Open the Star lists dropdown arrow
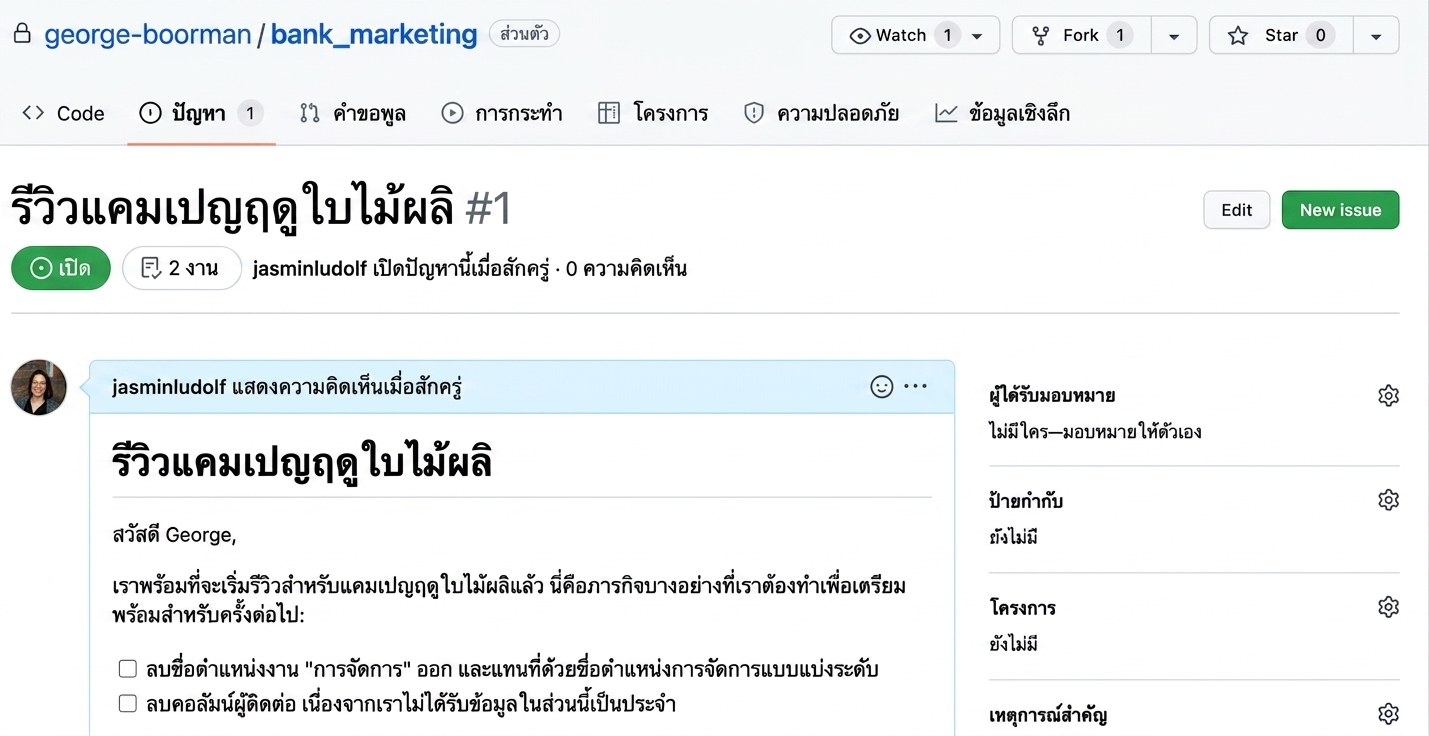This screenshot has width=1429, height=736. click(x=1376, y=36)
